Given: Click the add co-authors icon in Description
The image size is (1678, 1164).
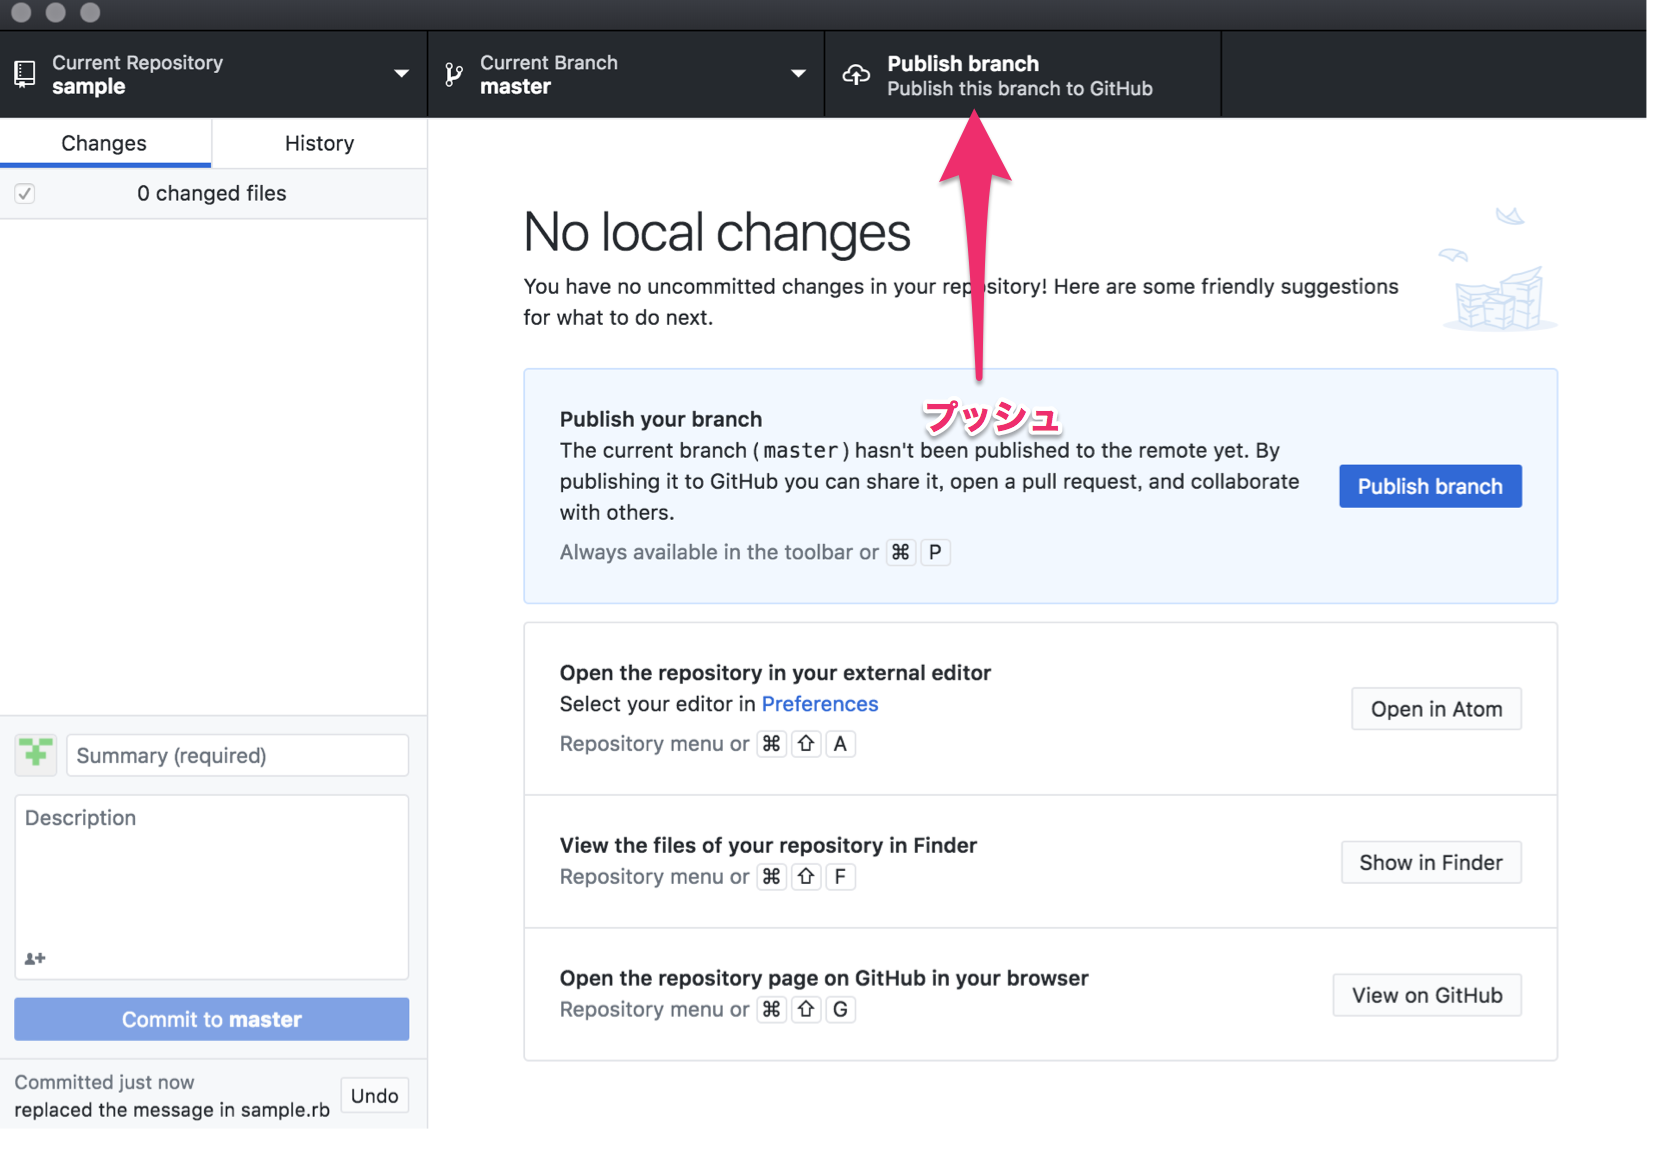Looking at the screenshot, I should [x=35, y=958].
